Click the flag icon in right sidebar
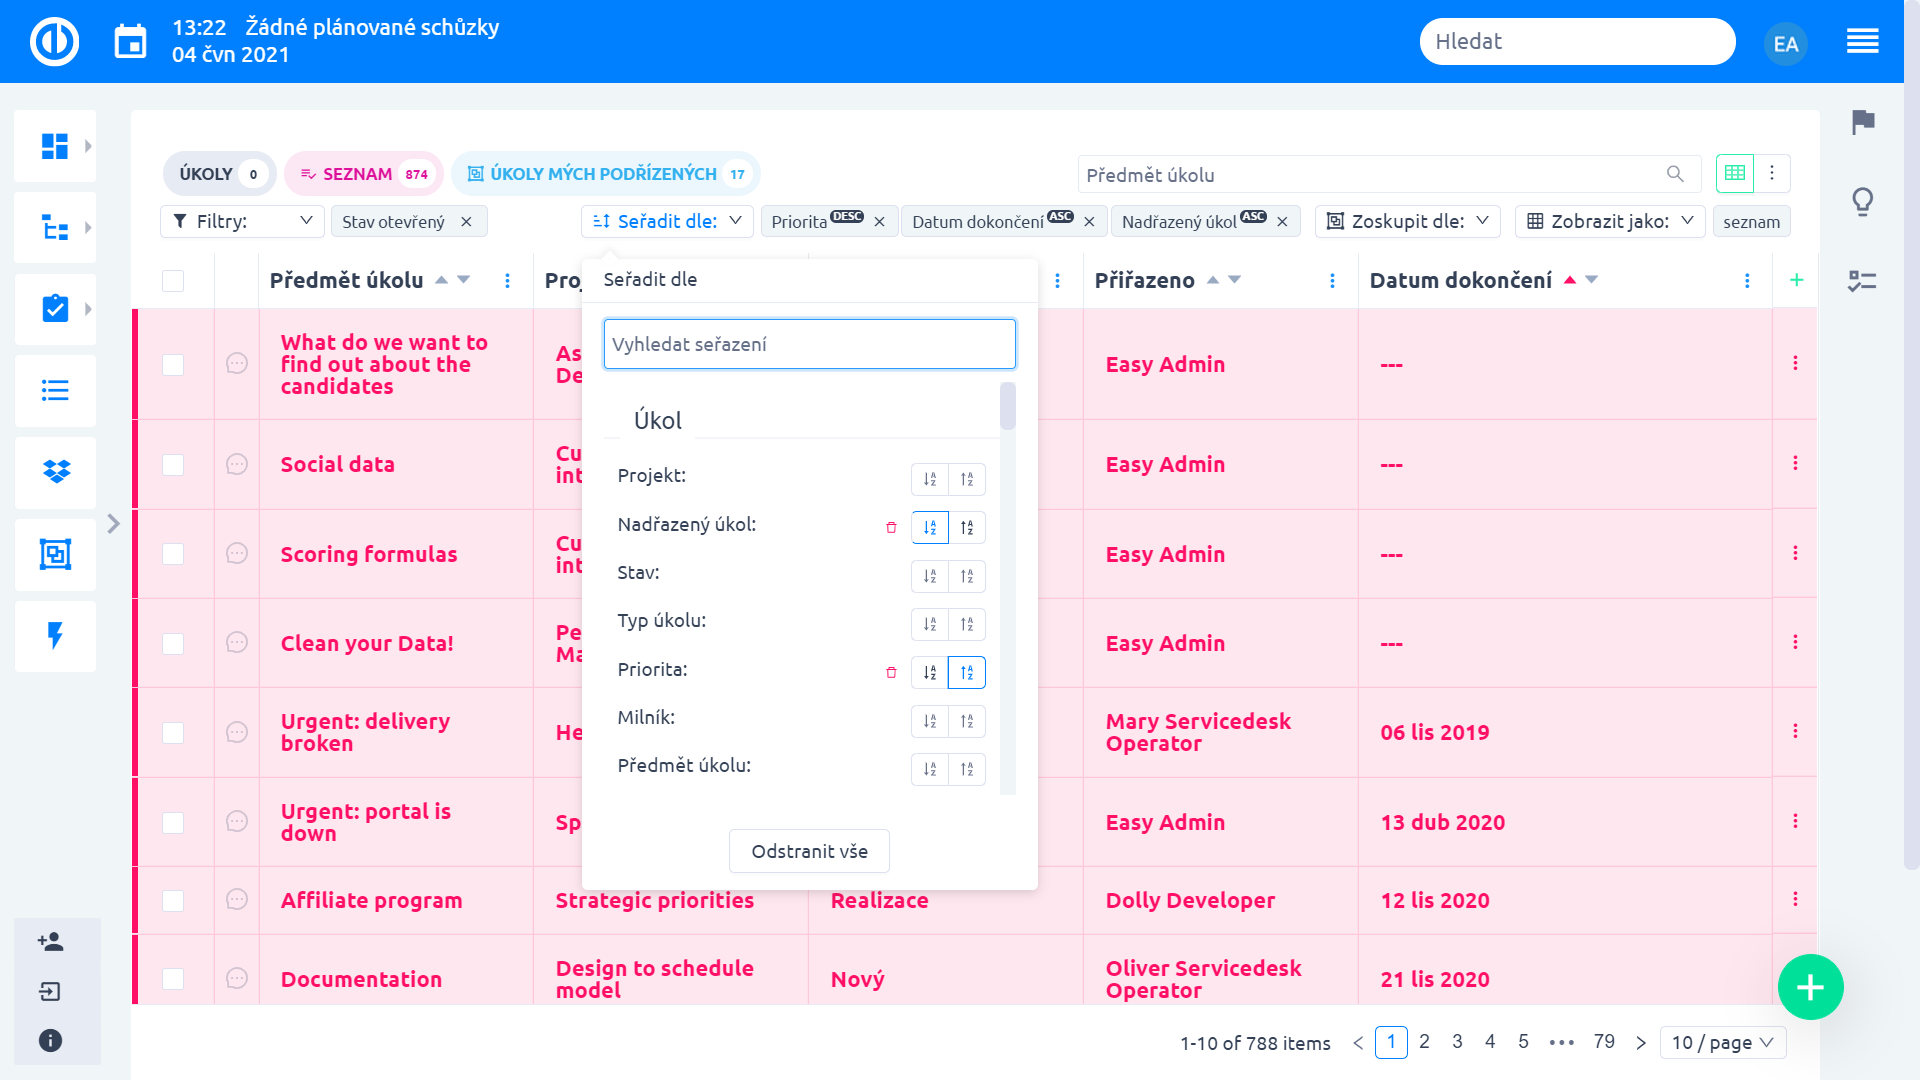 (x=1863, y=122)
